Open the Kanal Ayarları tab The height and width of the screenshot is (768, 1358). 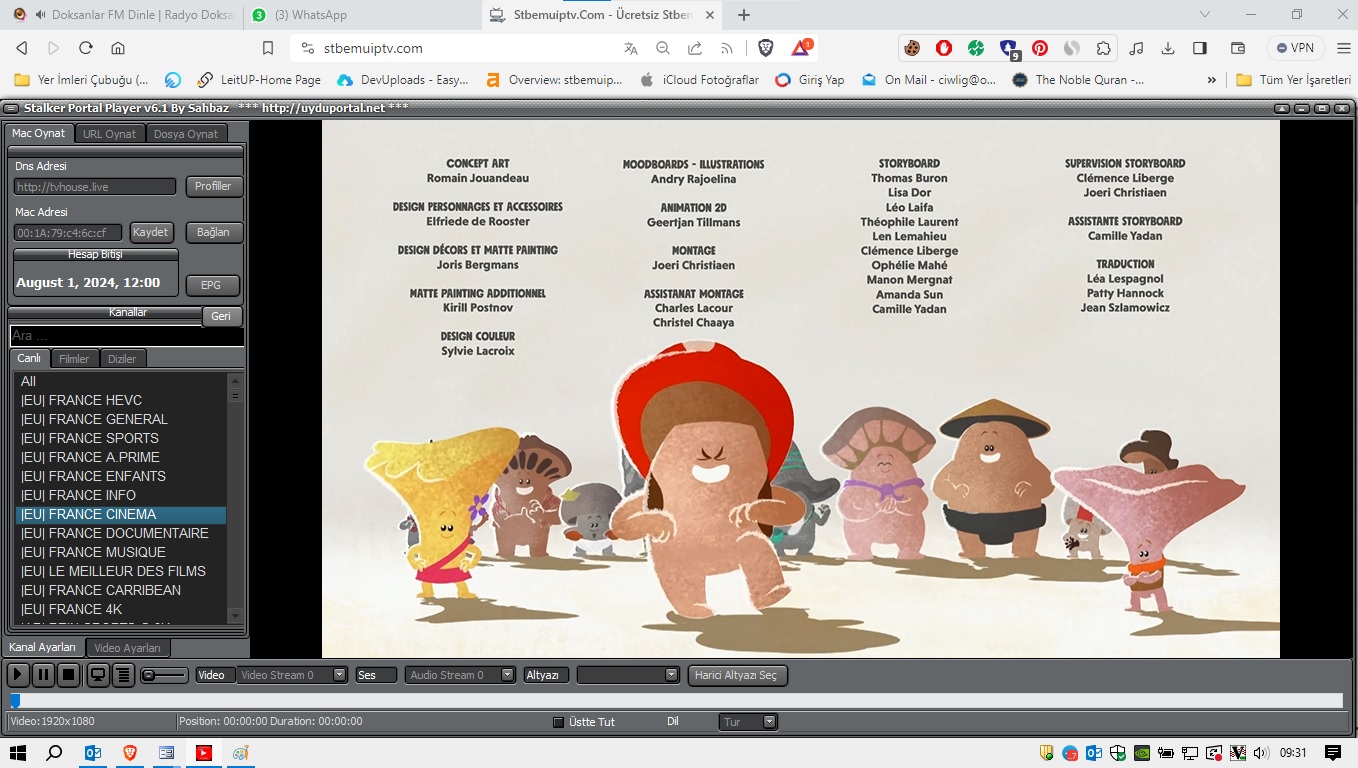[x=43, y=647]
